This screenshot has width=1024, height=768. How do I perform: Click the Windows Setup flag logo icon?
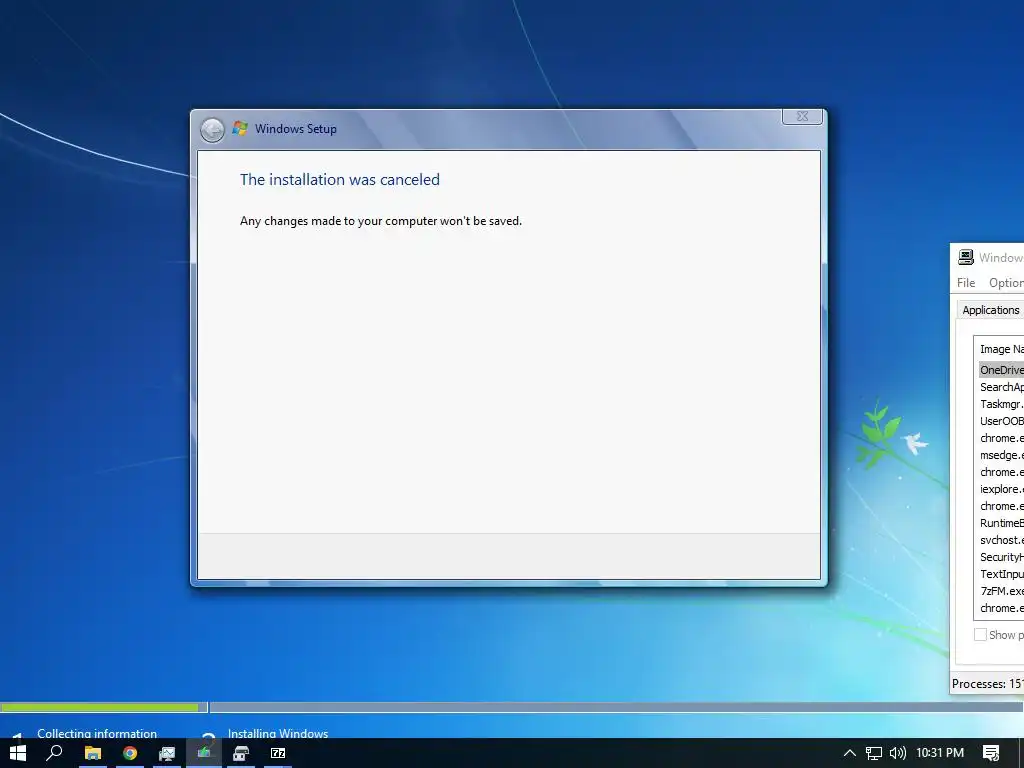pyautogui.click(x=240, y=128)
